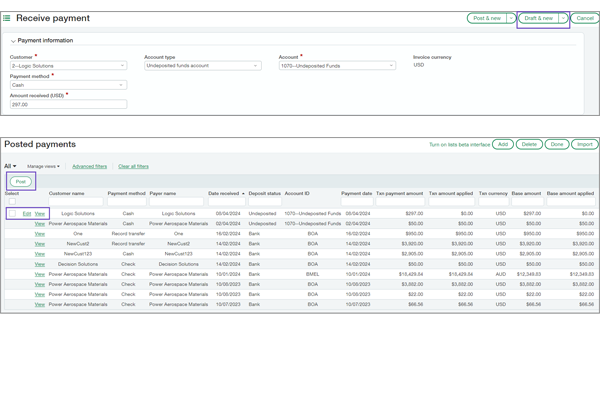The height and width of the screenshot is (400, 600).
Task: Expand the Account type dropdown
Action: (256, 66)
